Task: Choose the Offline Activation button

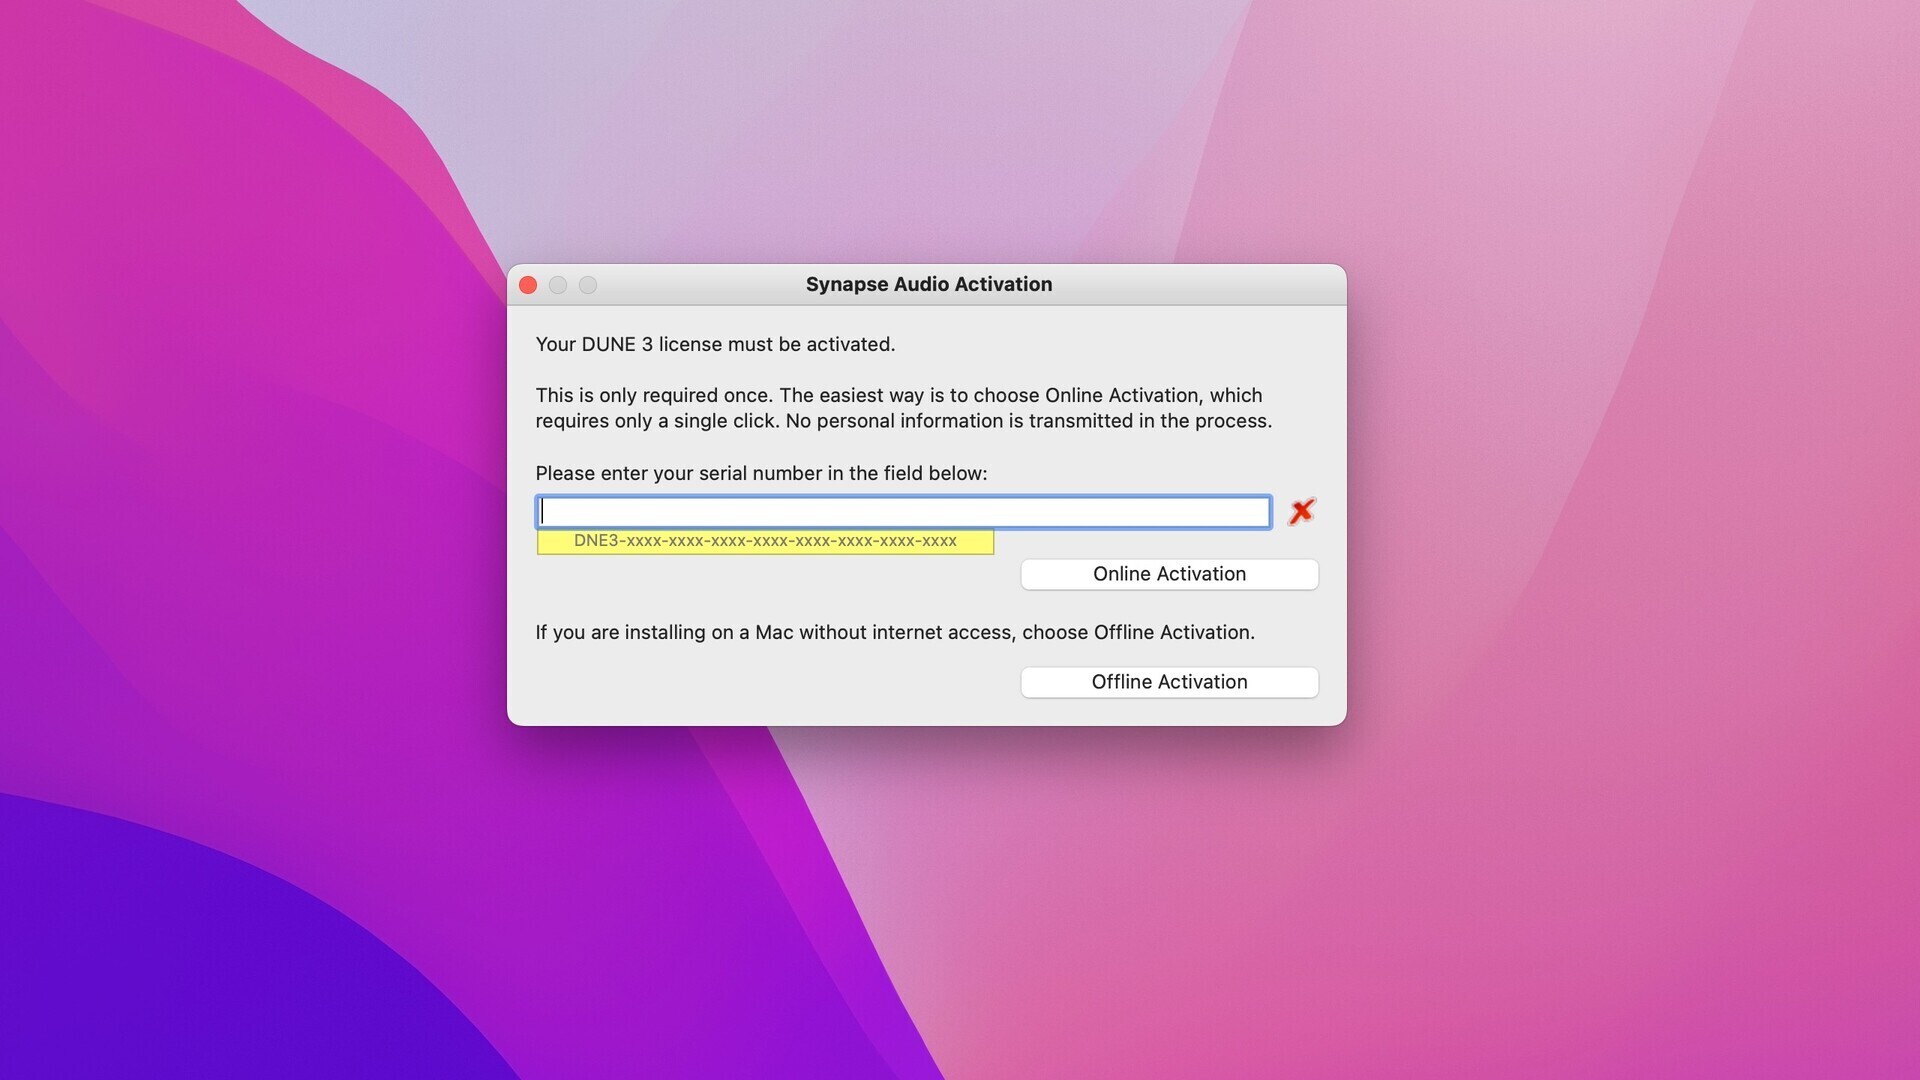Action: (1169, 682)
